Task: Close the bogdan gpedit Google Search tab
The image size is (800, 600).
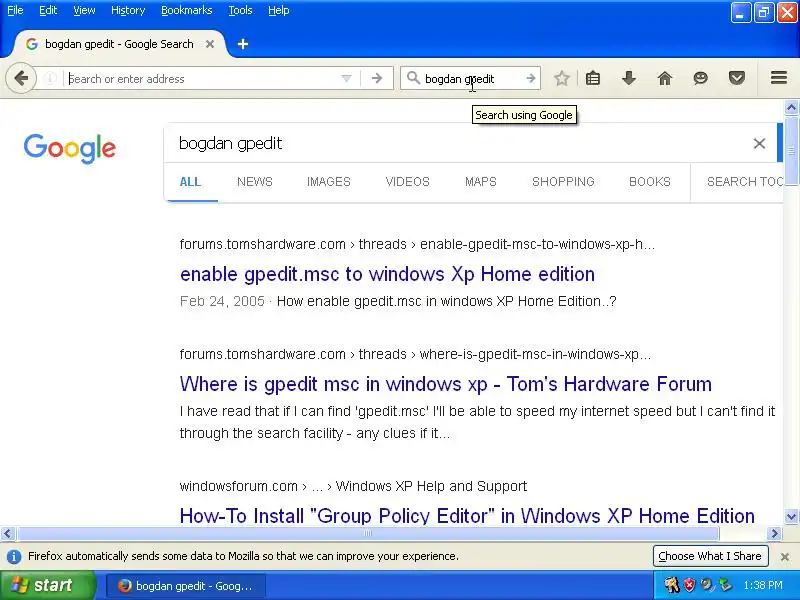Action: 210,44
